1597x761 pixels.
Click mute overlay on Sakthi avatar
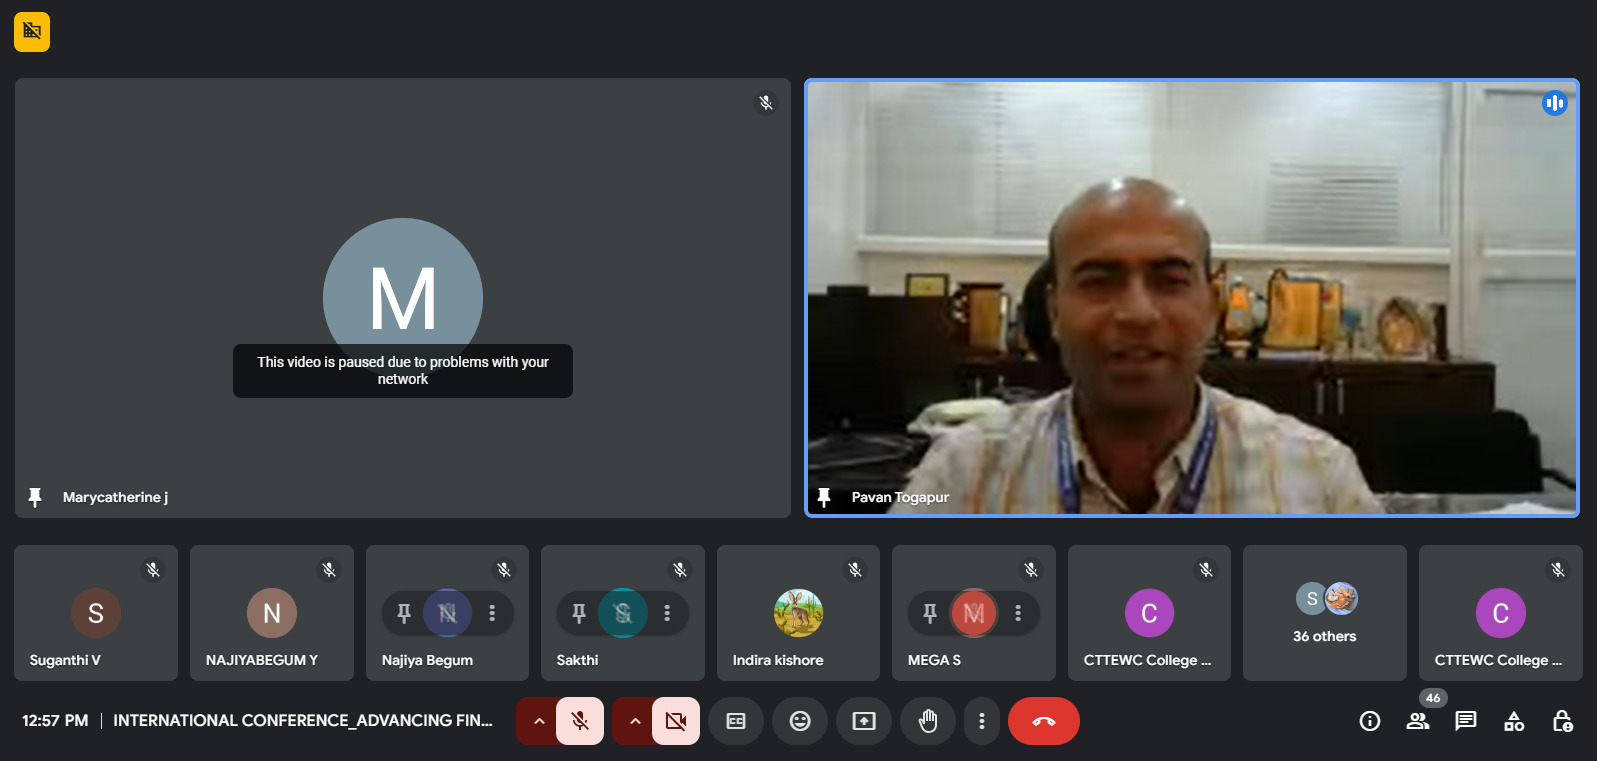[x=623, y=613]
